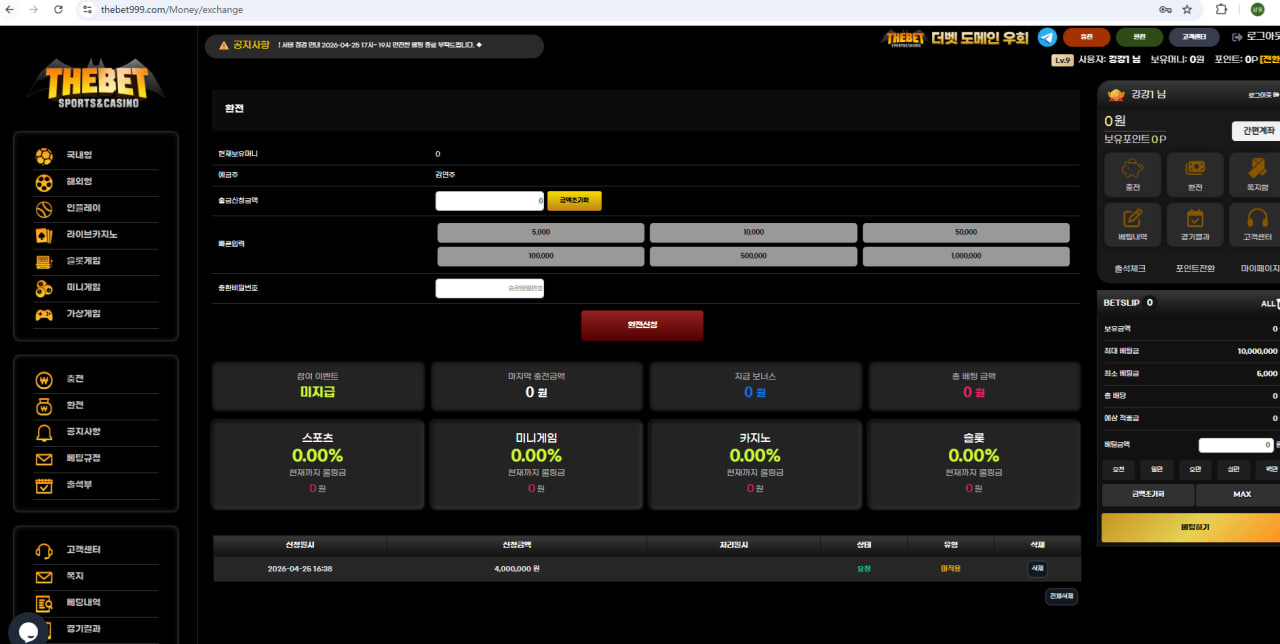Open the chat bubble widget icon
Image resolution: width=1280 pixels, height=644 pixels.
(x=27, y=630)
